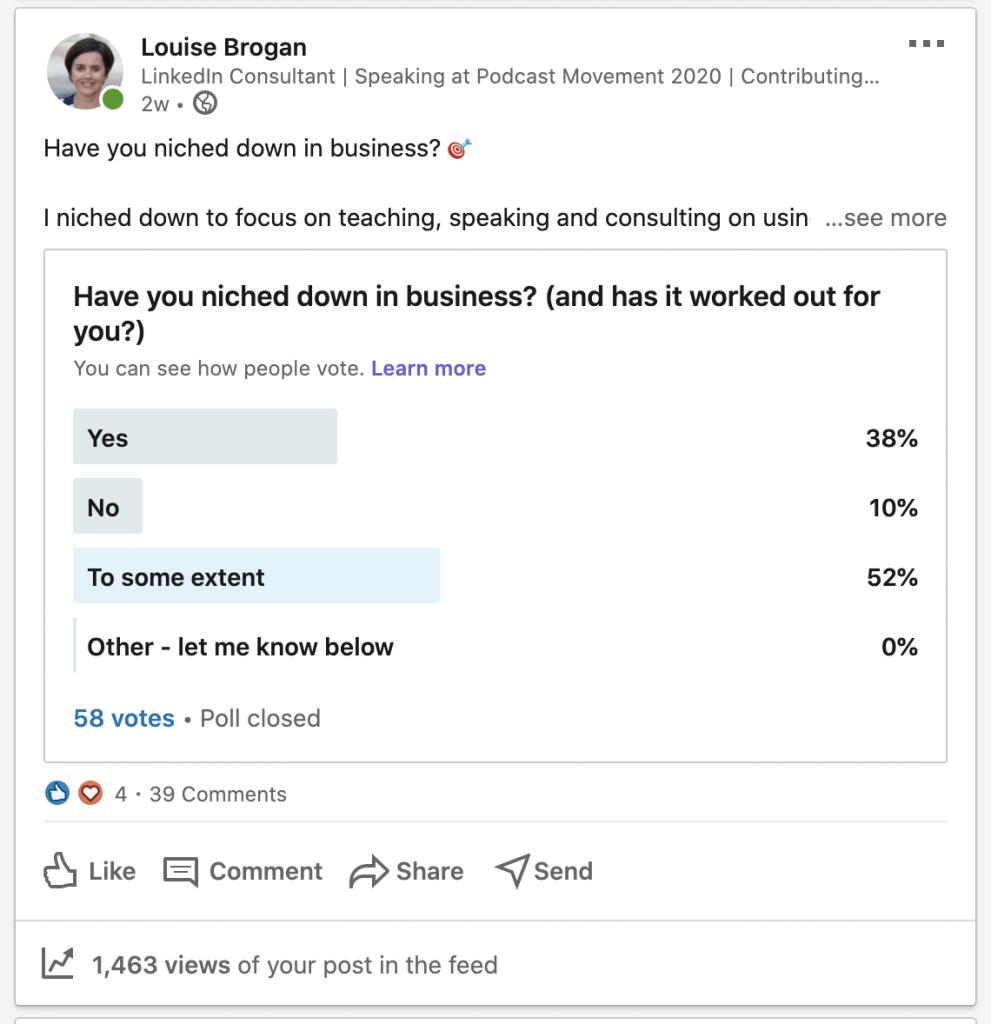Click the Yes poll result bar
The image size is (991, 1024).
(x=205, y=437)
